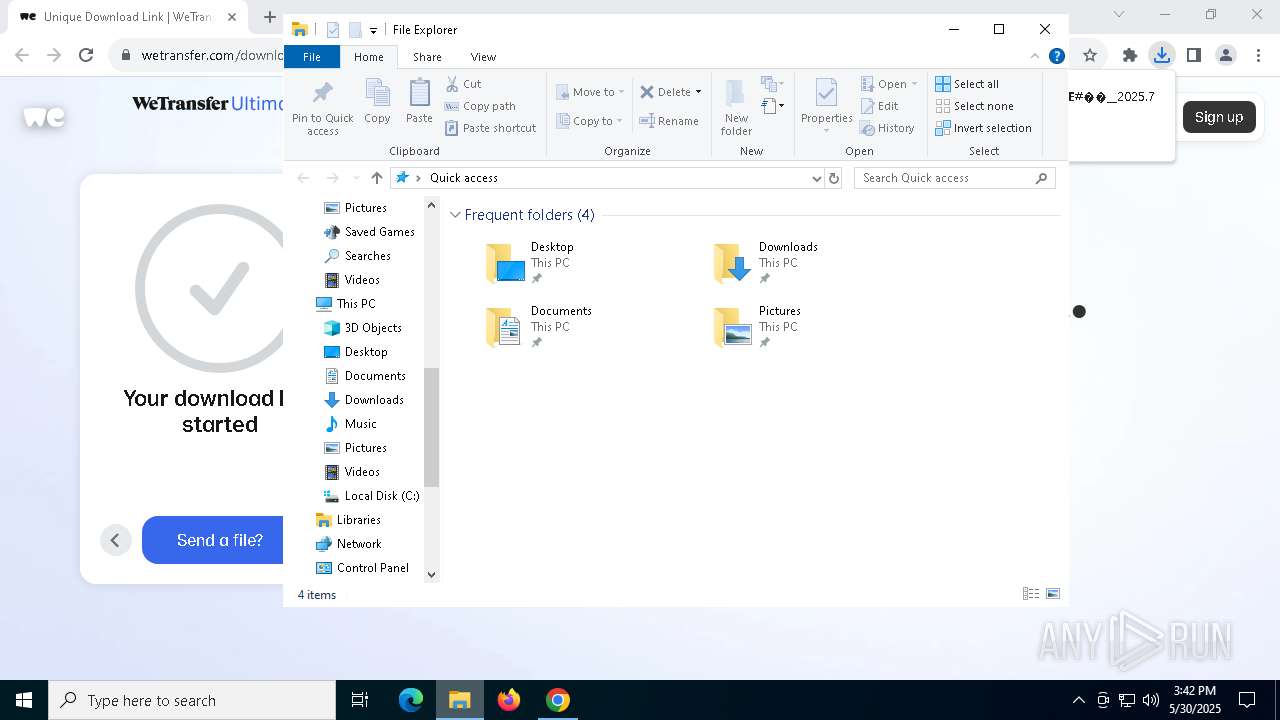
Task: Open a new Chrome tab
Action: (270, 17)
